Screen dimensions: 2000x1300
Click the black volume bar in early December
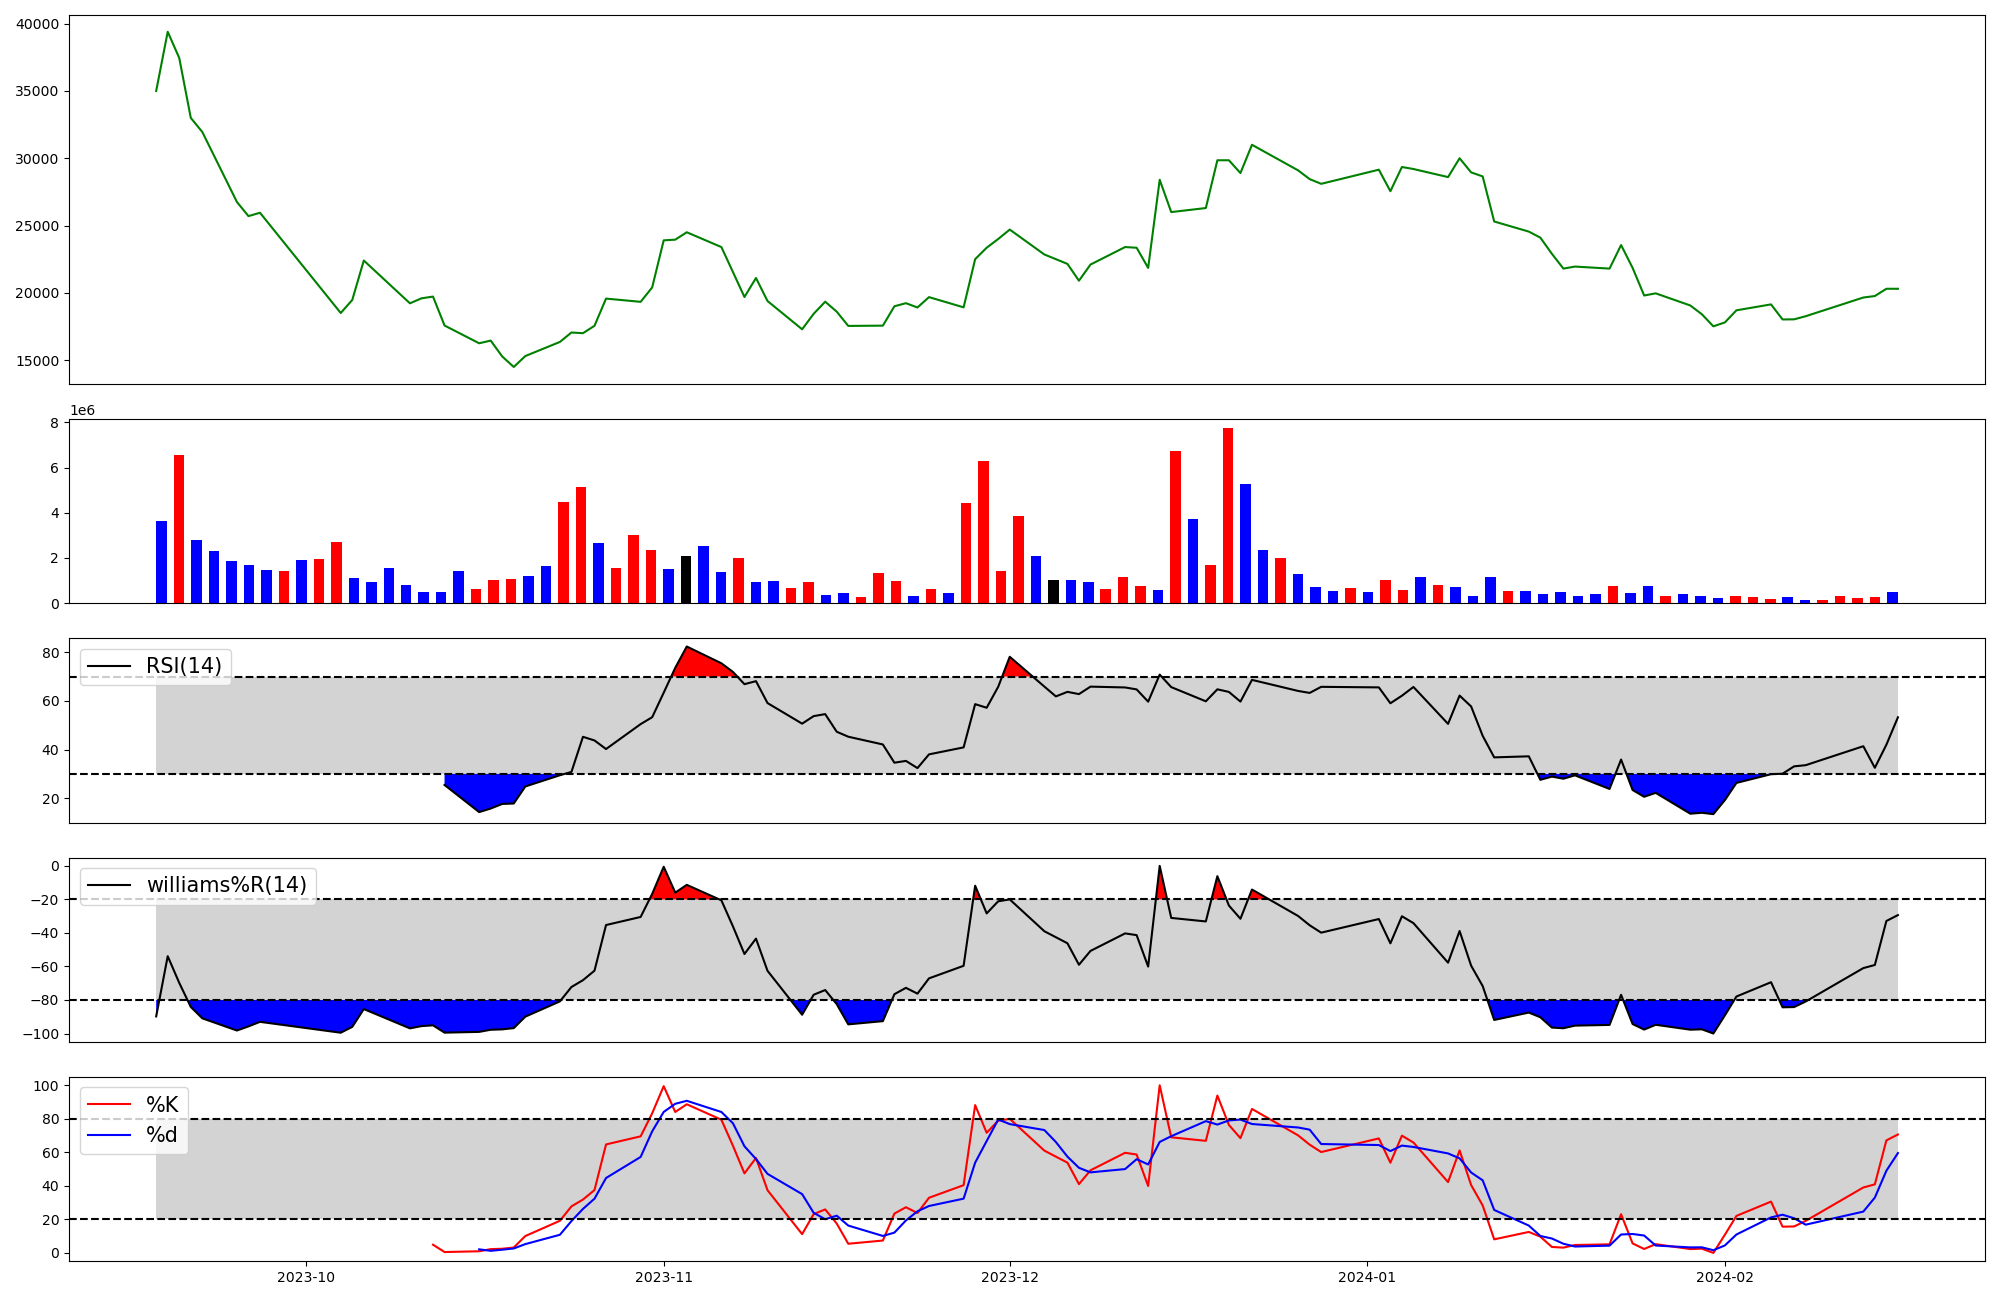click(1053, 591)
